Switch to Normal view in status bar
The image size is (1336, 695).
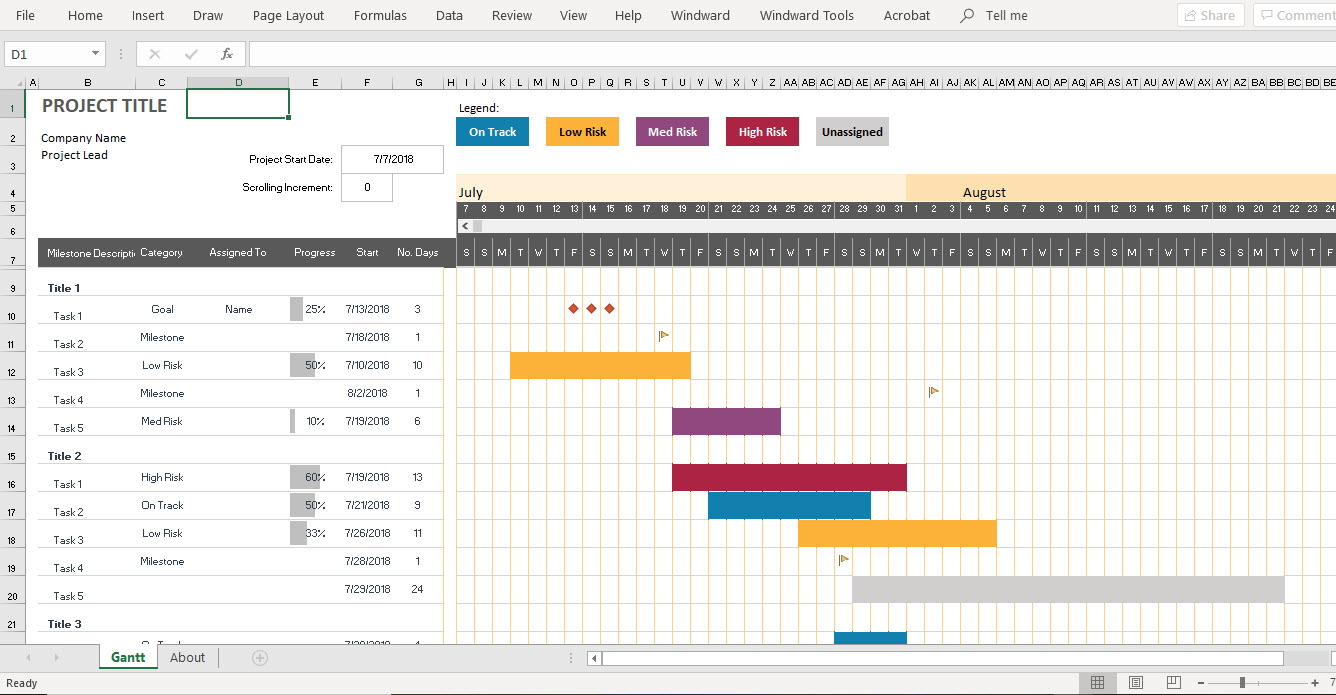[1097, 683]
